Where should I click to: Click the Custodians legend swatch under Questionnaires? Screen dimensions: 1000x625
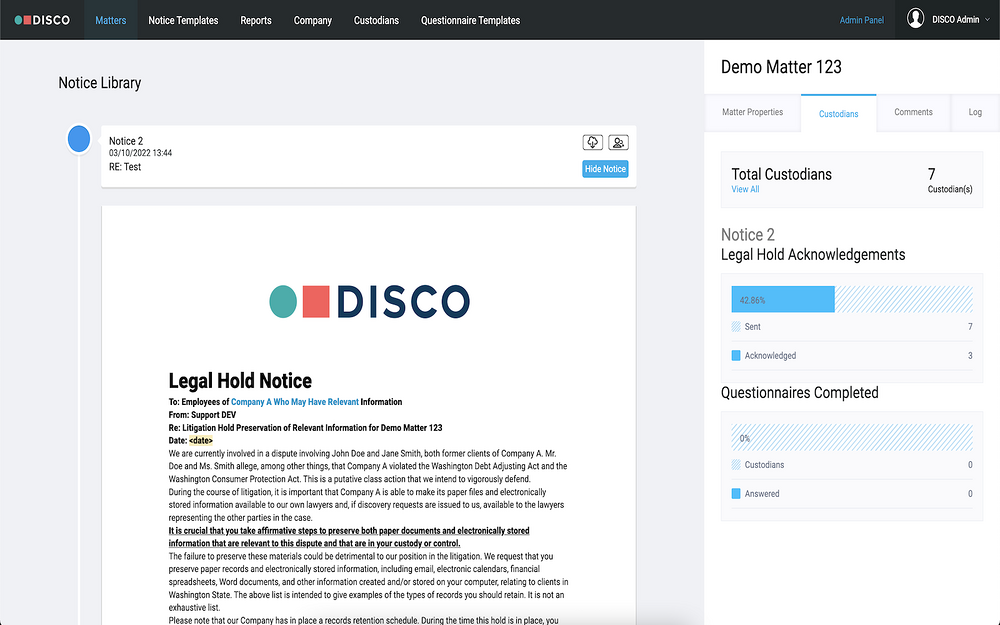click(736, 465)
